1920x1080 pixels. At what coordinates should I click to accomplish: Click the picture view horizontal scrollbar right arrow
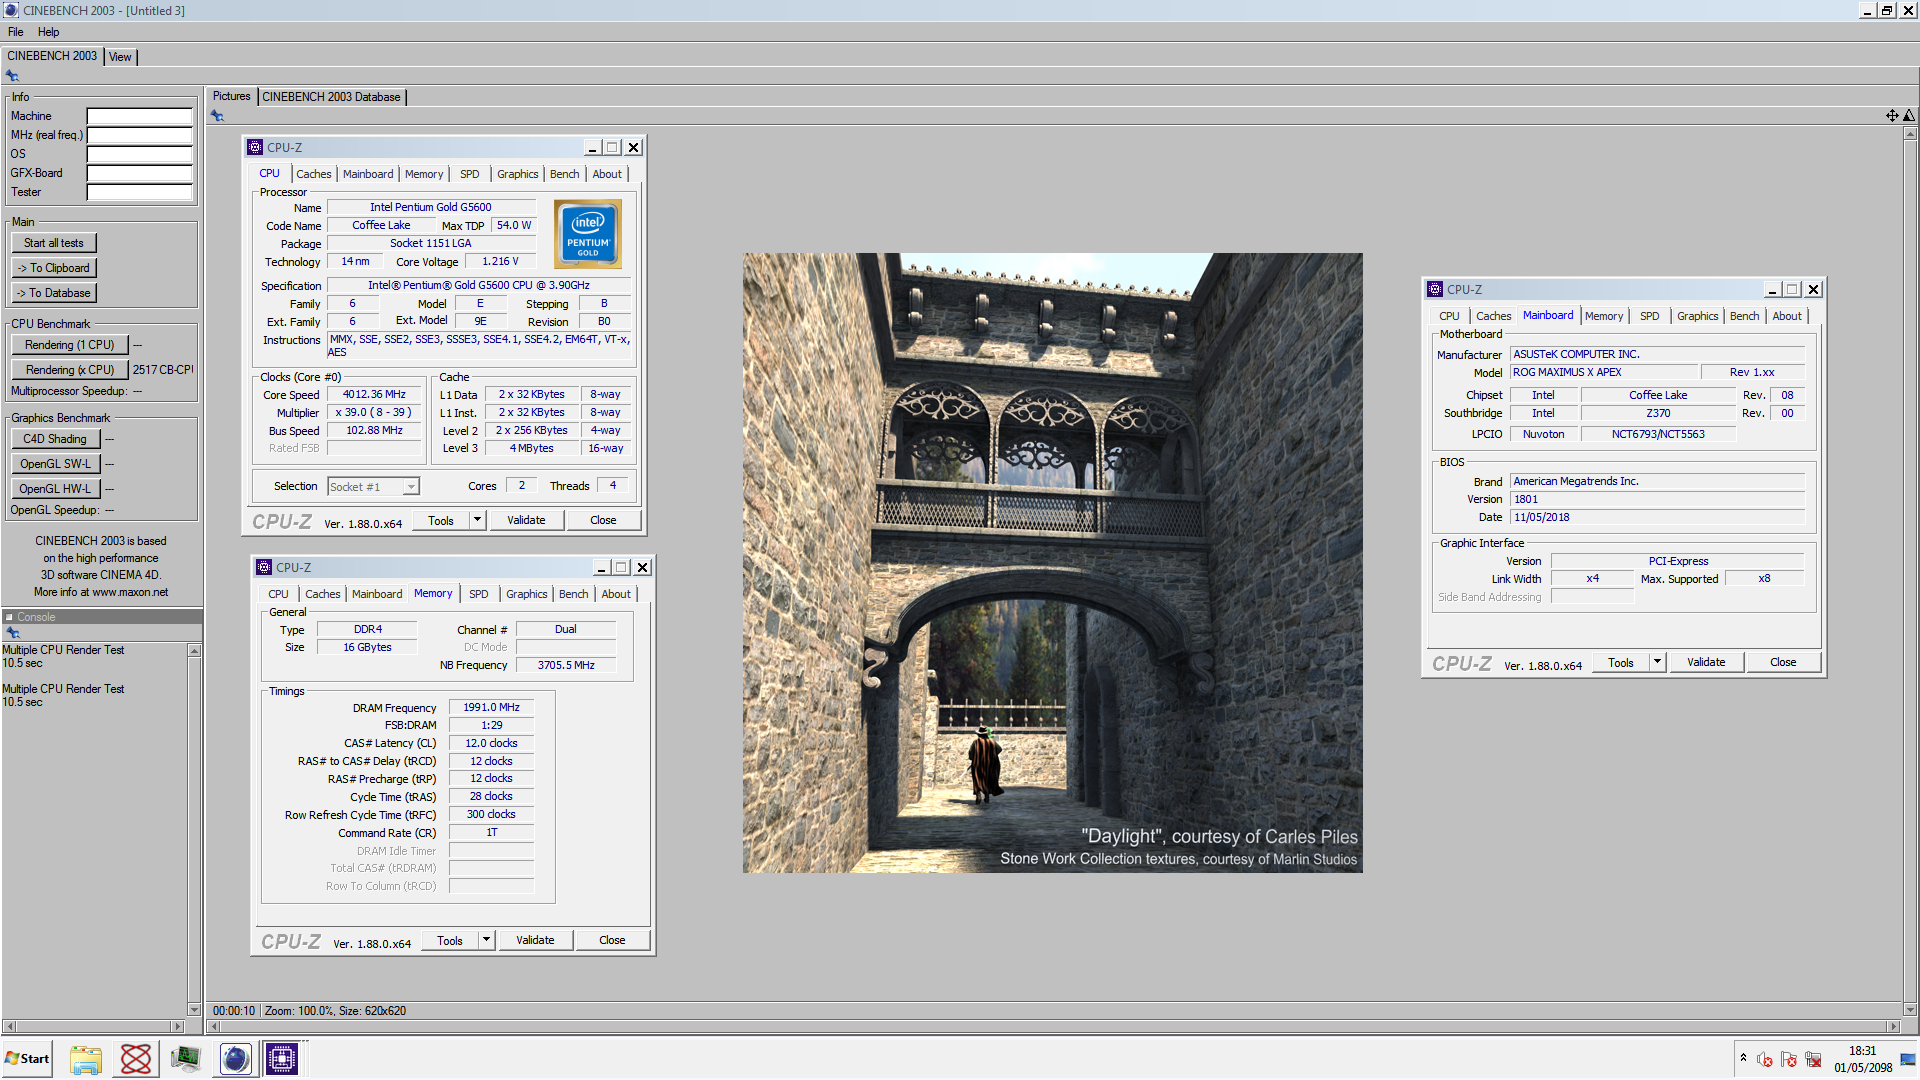1892,1027
